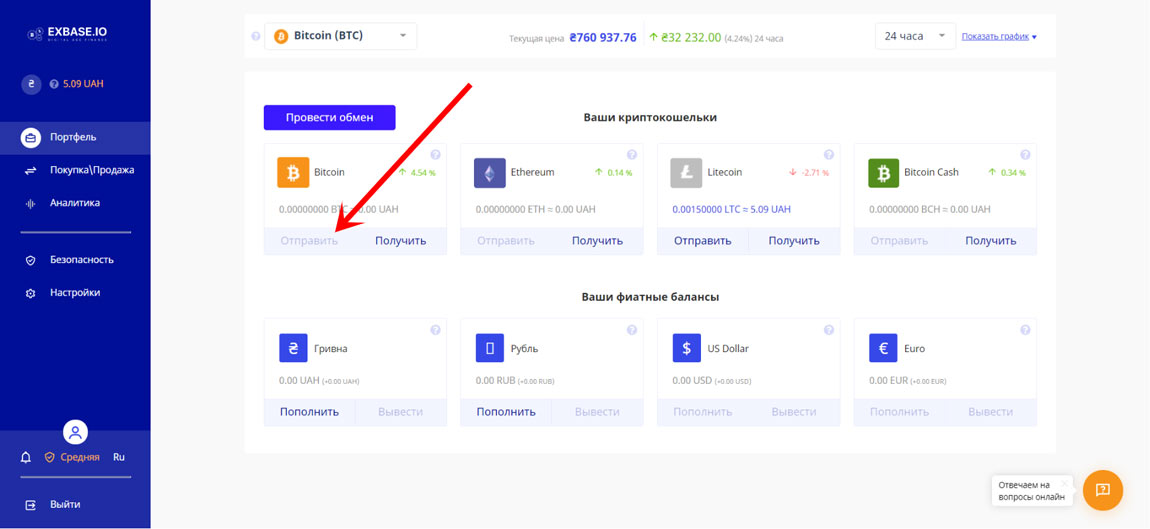
Task: Click the green Bitcoin Cash icon
Action: [883, 172]
